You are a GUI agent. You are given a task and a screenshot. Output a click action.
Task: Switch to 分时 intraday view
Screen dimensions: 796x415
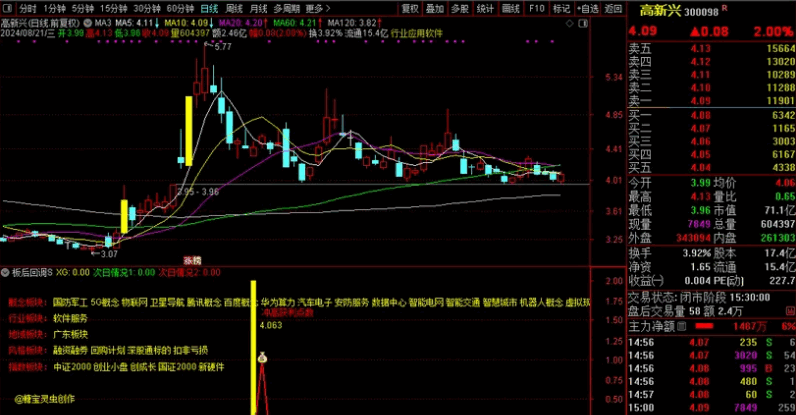28,9
